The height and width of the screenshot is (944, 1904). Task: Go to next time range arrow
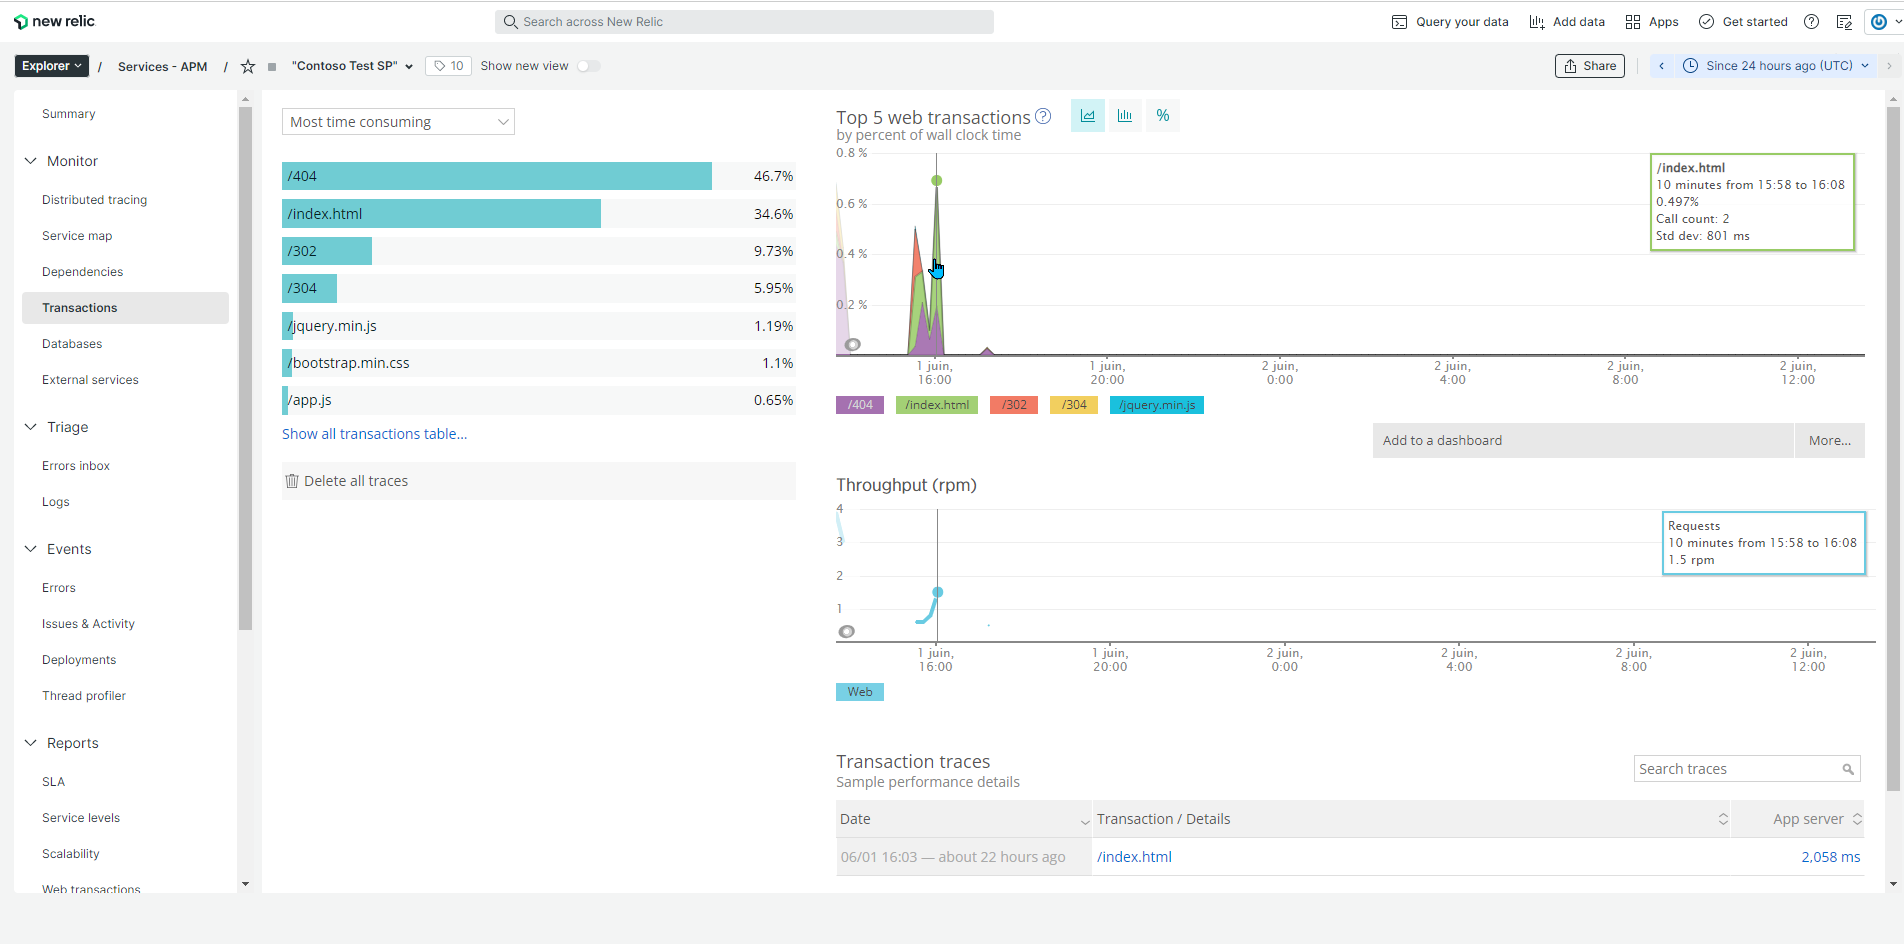1889,66
